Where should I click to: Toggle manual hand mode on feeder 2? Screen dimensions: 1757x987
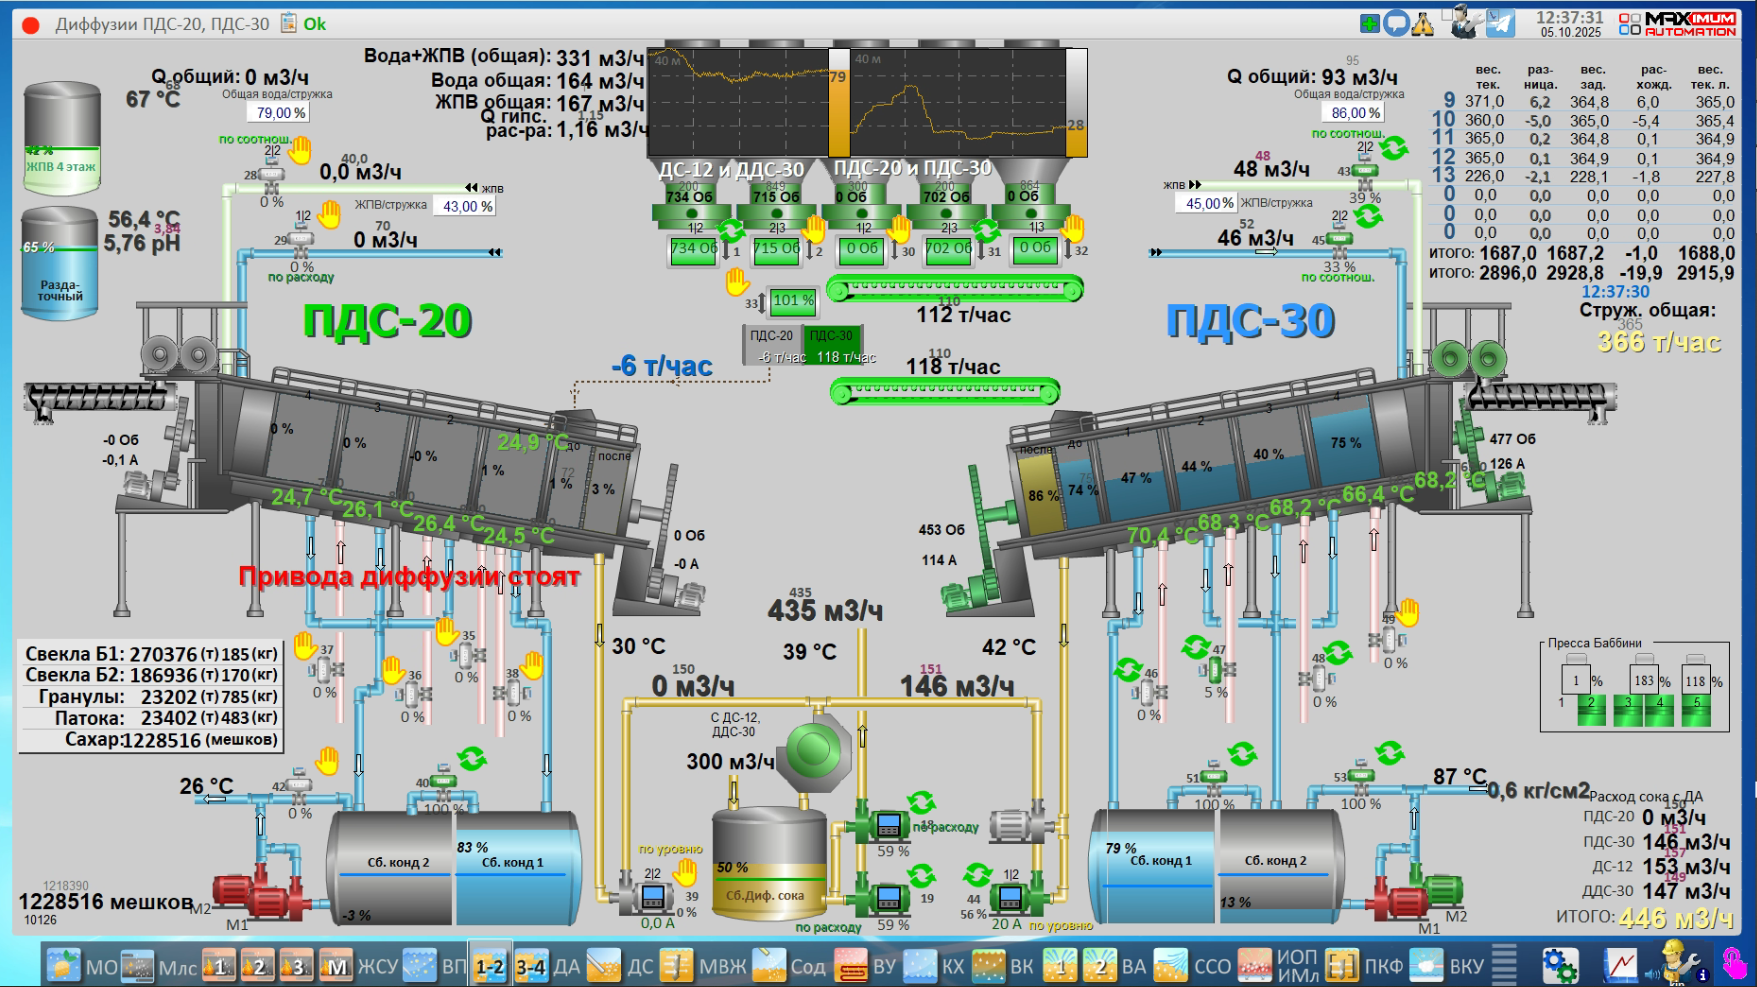814,229
